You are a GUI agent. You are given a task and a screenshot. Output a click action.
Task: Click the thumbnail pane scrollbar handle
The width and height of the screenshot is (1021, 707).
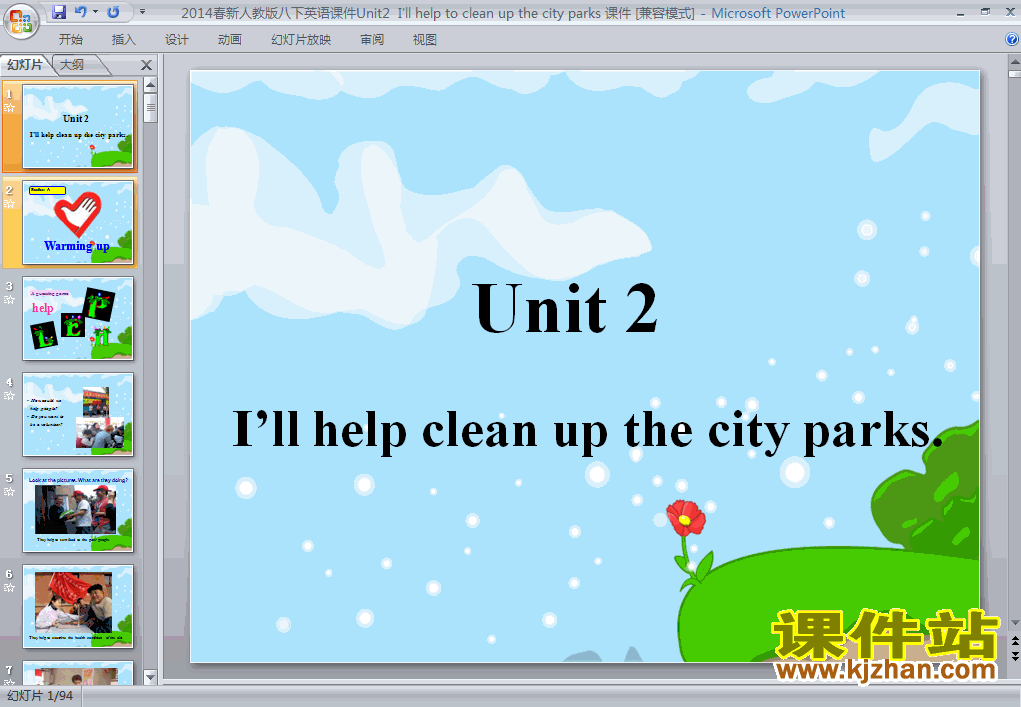(150, 108)
